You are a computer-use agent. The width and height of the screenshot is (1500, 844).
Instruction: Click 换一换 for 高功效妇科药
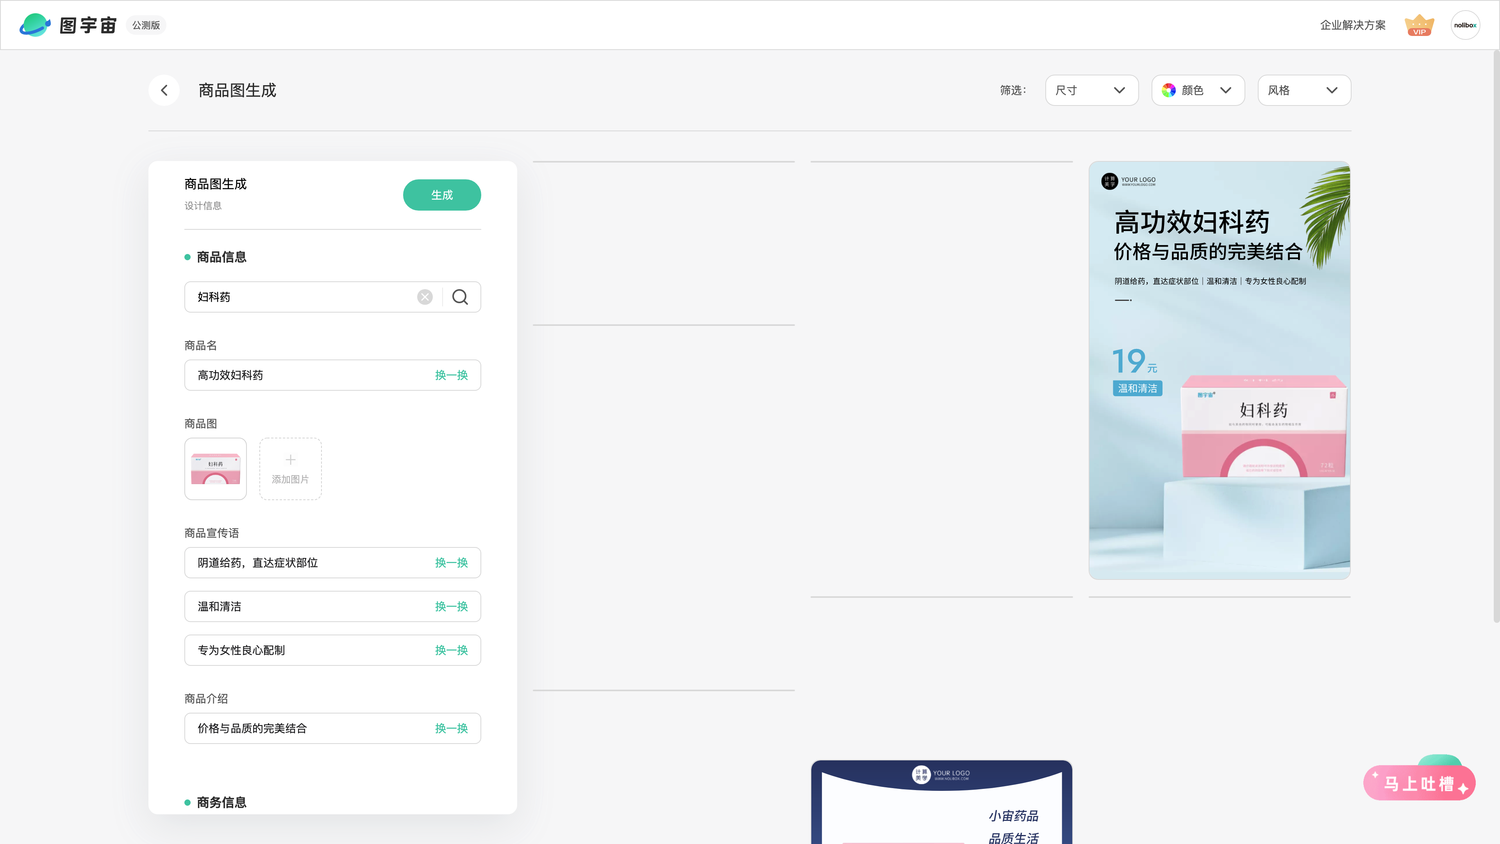(x=451, y=375)
